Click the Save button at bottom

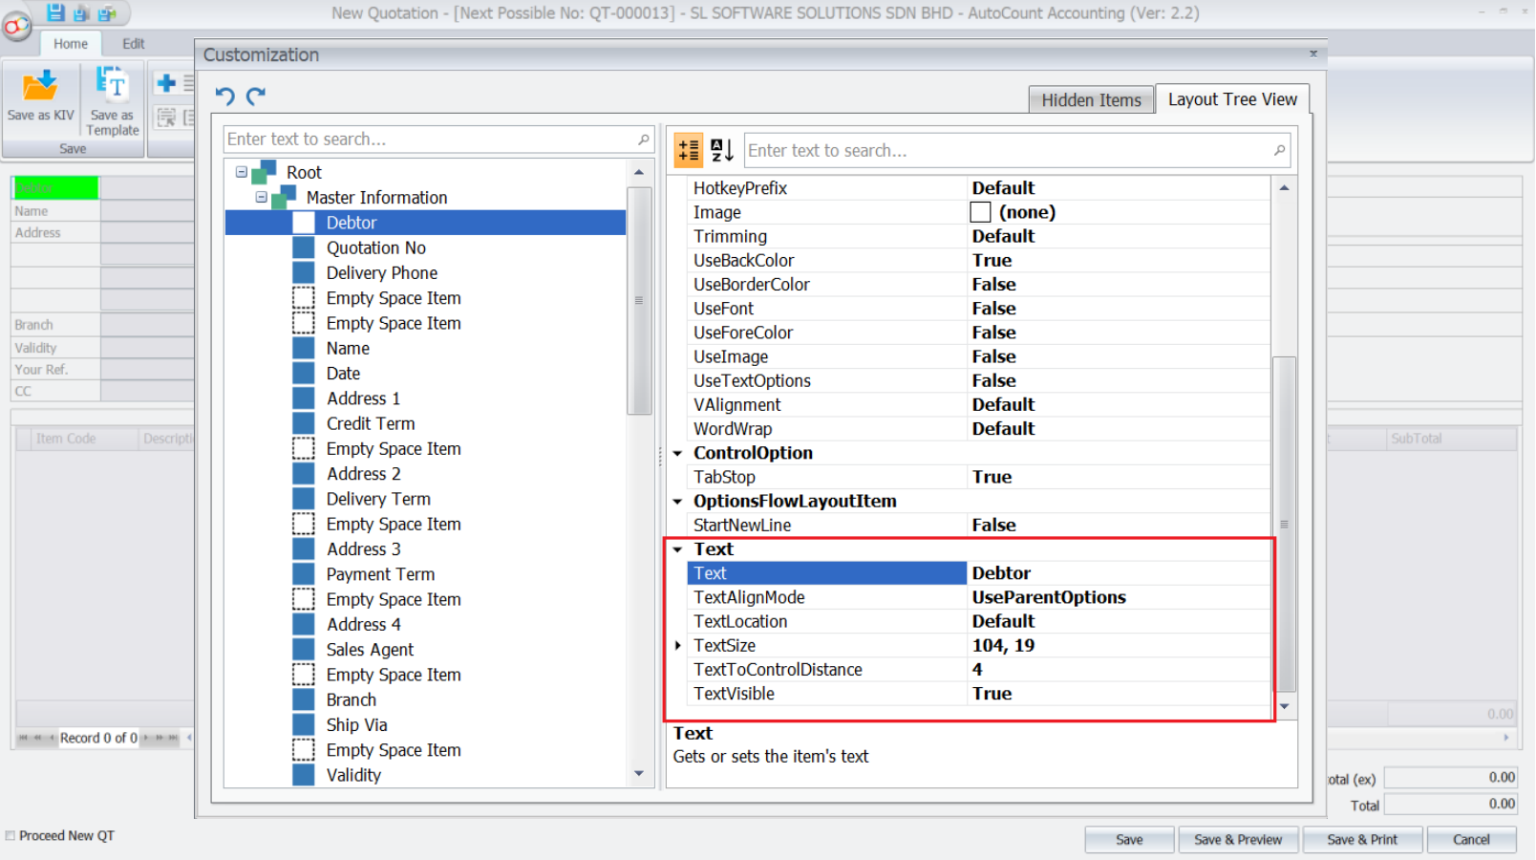[1129, 840]
